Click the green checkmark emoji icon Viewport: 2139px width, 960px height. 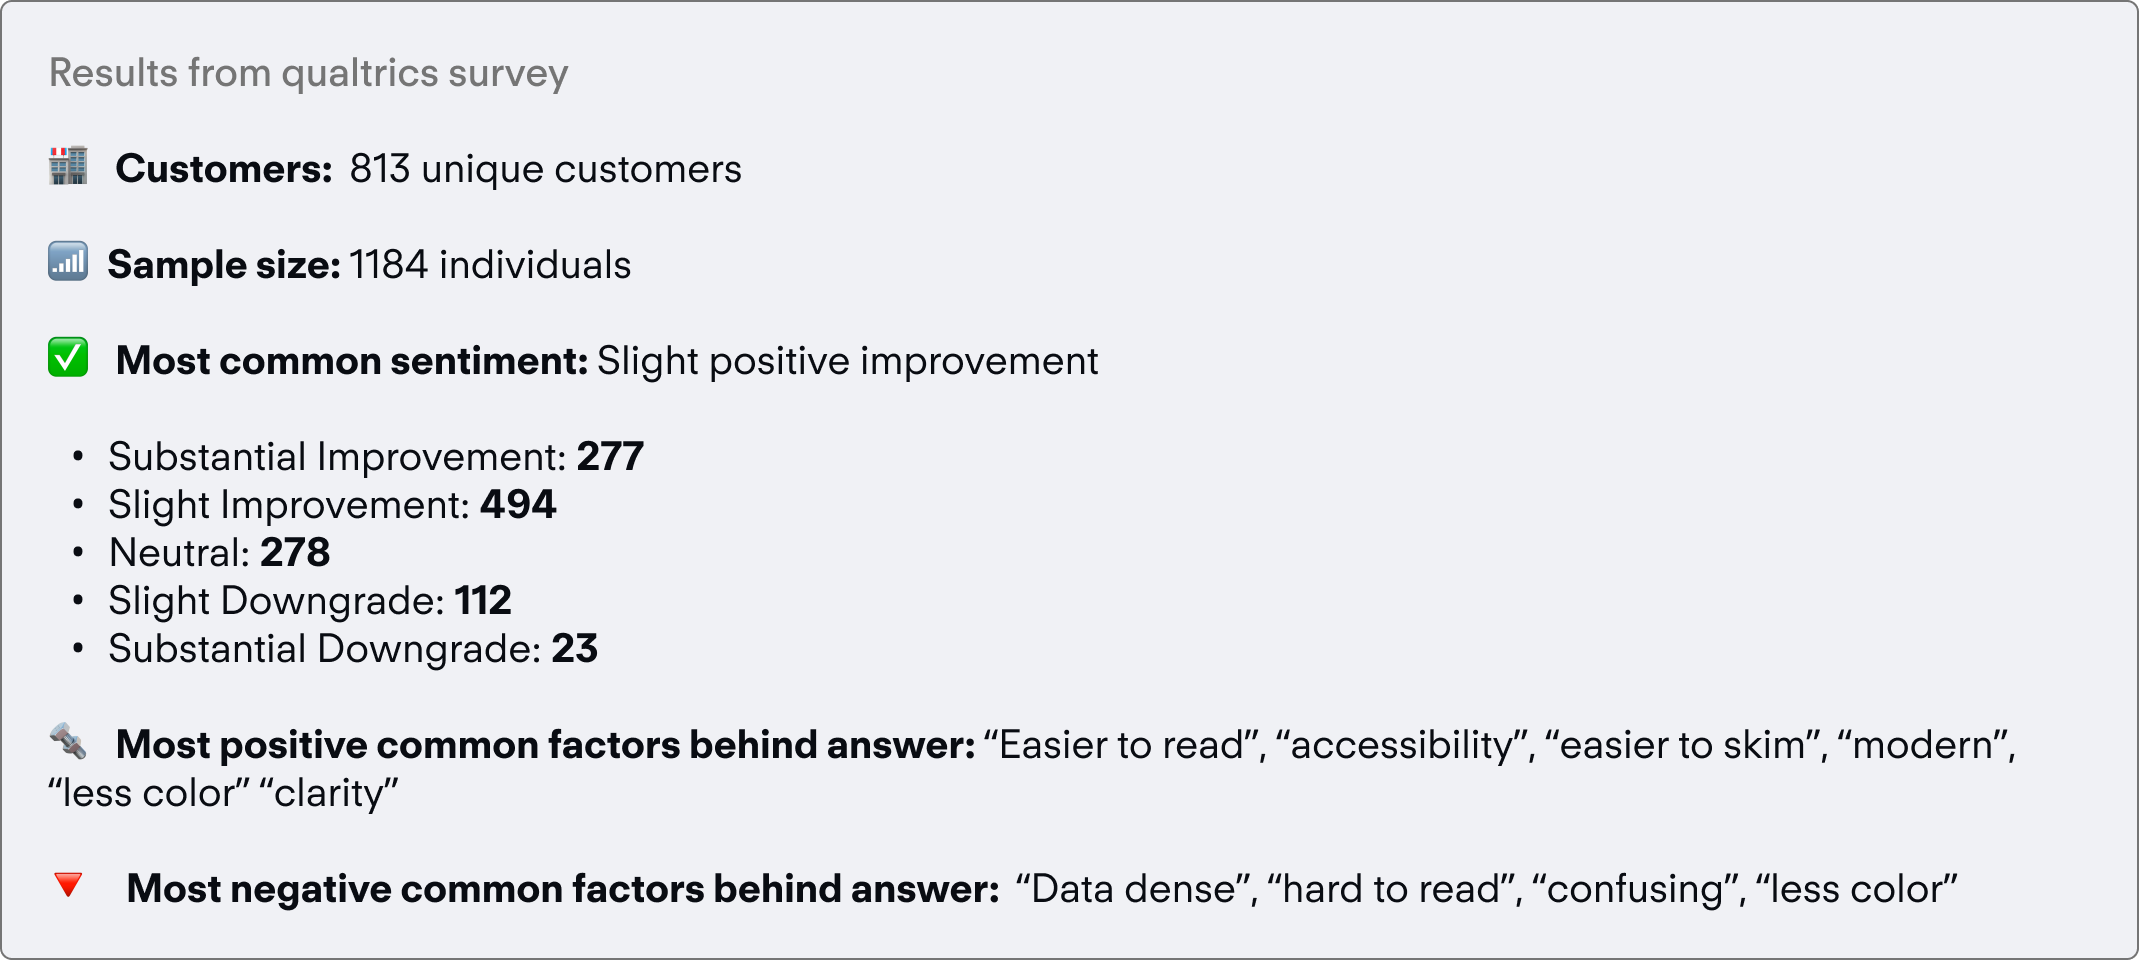coord(68,358)
